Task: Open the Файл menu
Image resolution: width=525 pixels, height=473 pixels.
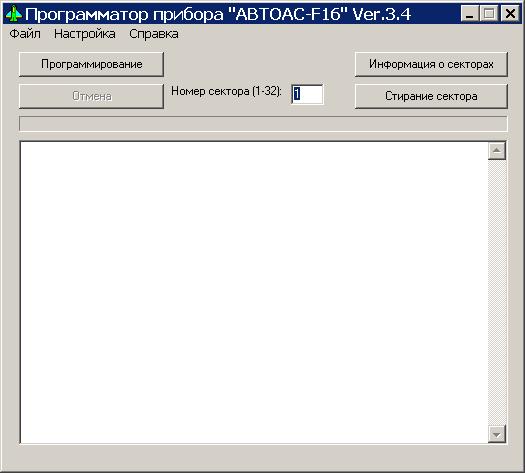Action: point(25,34)
